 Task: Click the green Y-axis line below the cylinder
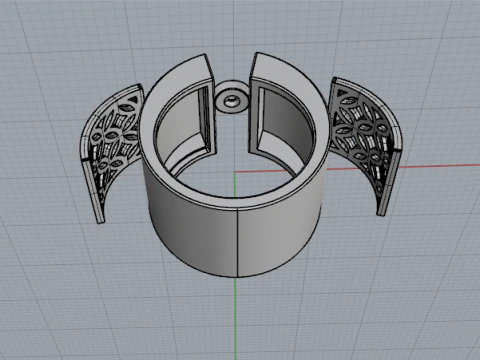[x=235, y=318]
